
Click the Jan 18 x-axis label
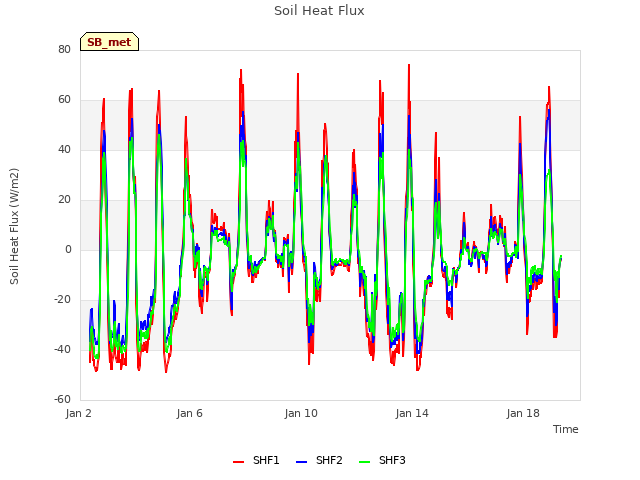523,413
